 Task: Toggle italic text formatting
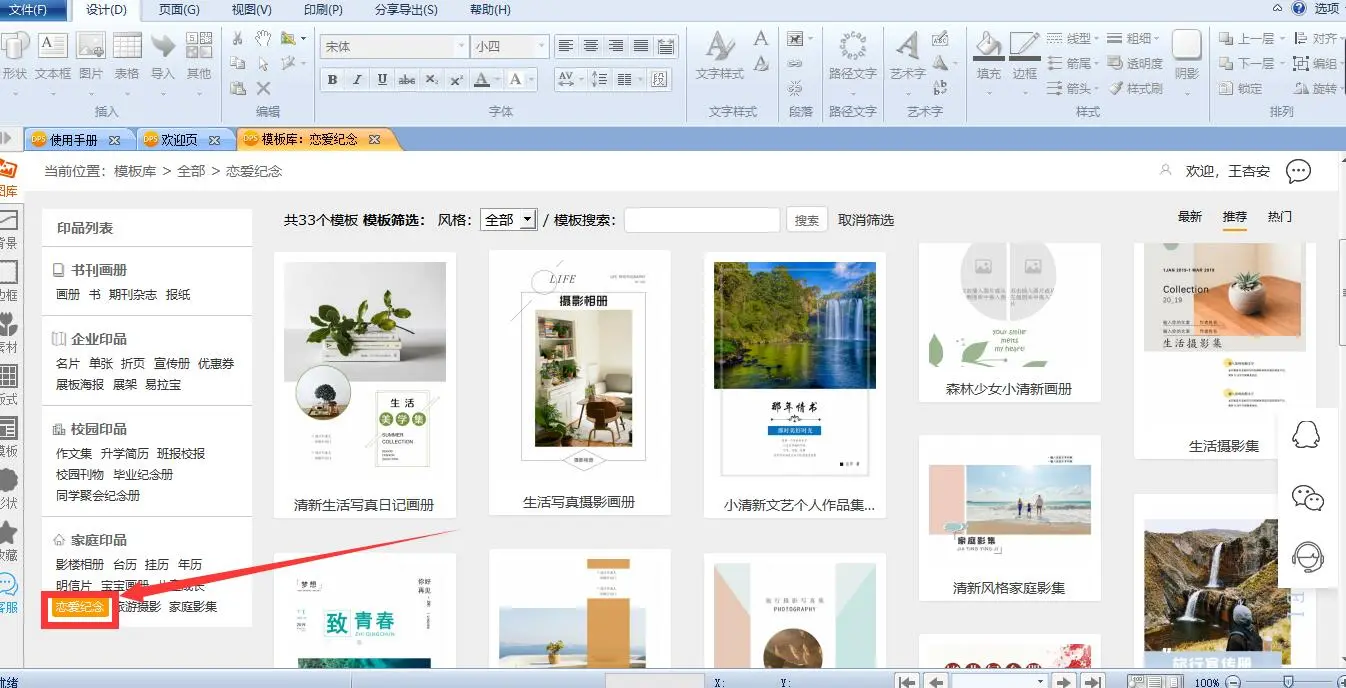(x=357, y=80)
